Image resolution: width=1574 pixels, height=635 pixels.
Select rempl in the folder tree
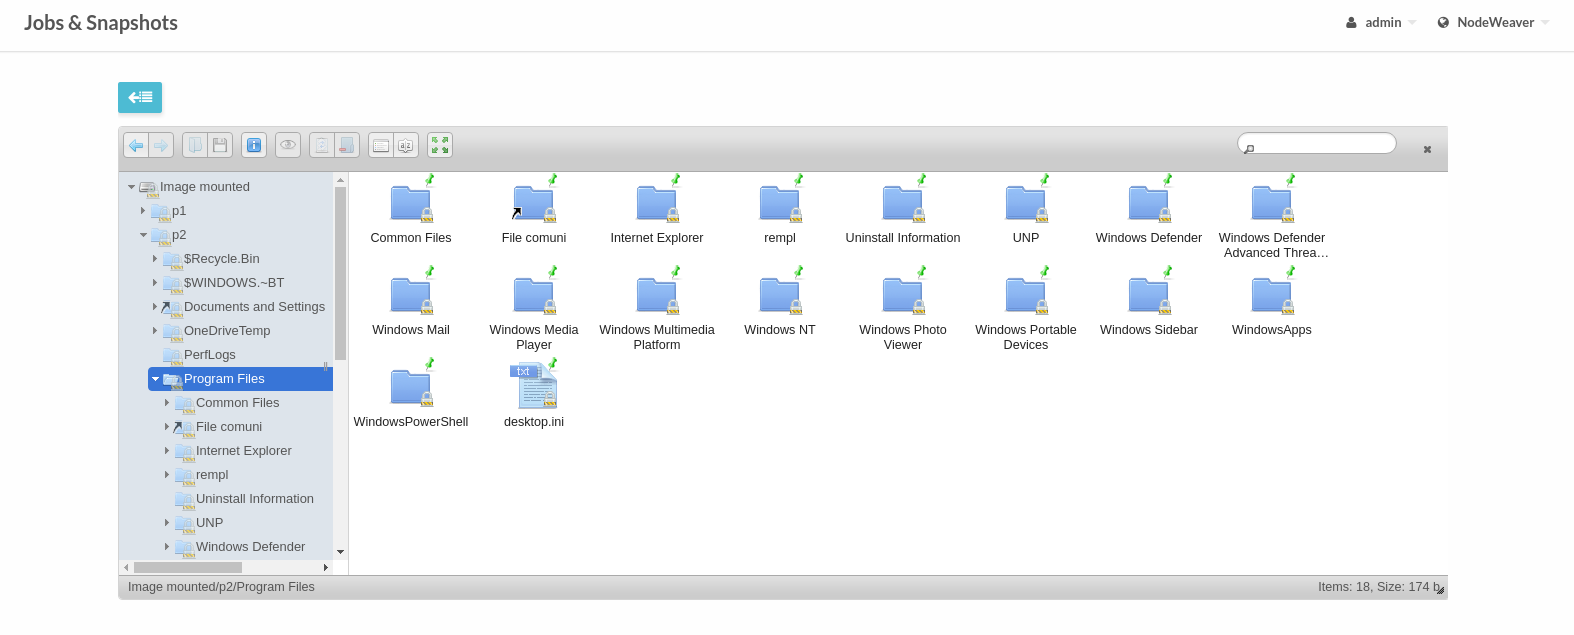click(211, 475)
